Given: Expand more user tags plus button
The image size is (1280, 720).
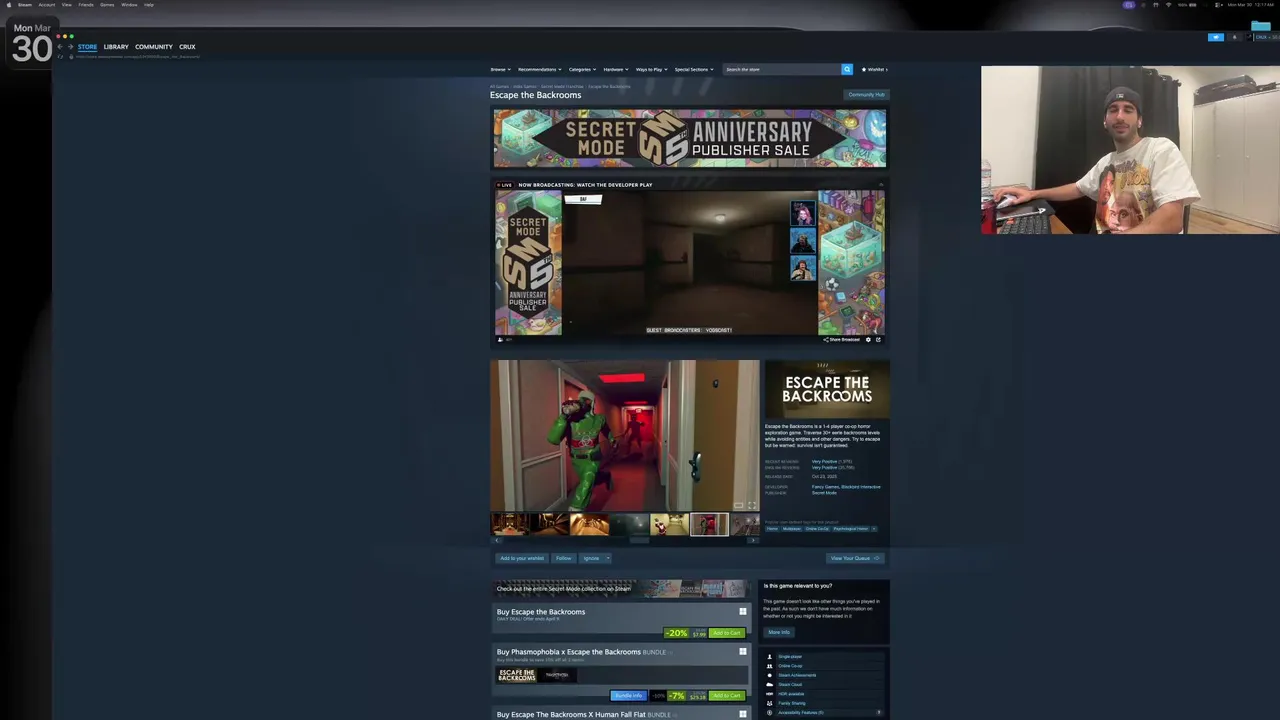Looking at the screenshot, I should point(873,529).
